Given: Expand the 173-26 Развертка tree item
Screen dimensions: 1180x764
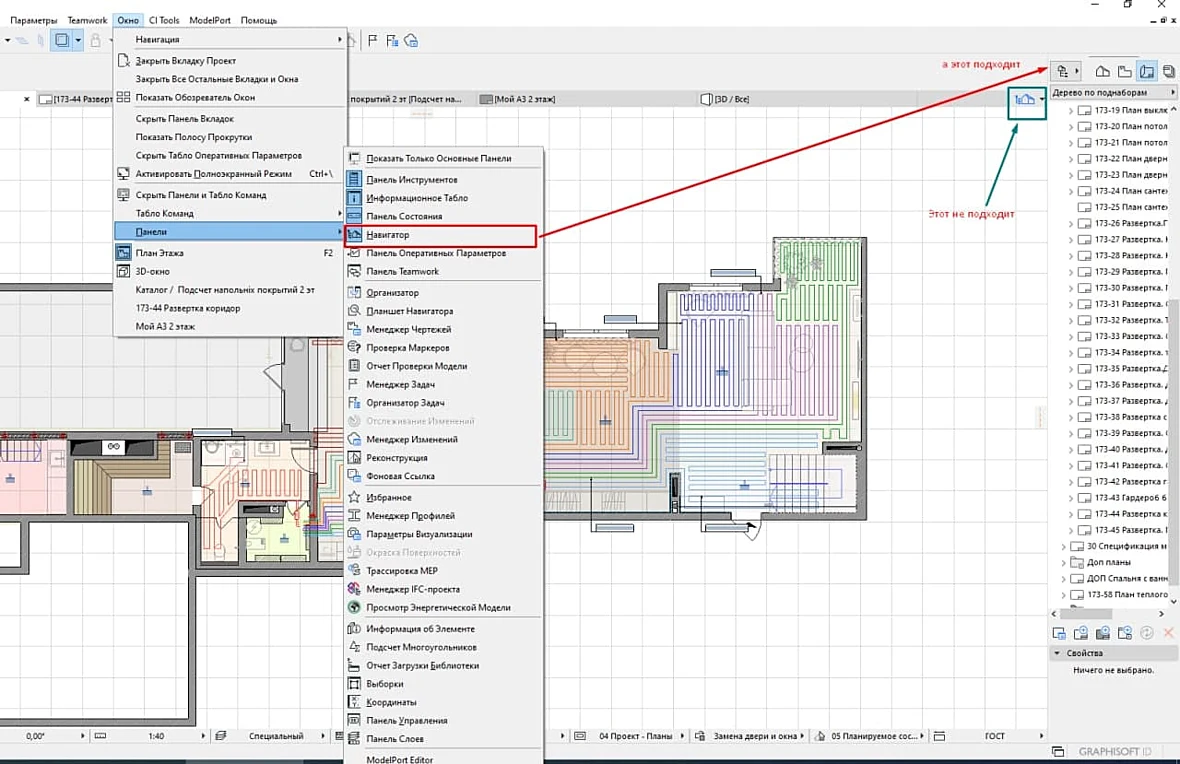Looking at the screenshot, I should [1071, 224].
